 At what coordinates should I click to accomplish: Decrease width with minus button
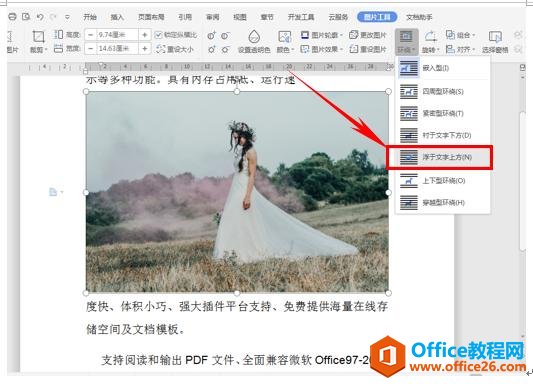pyautogui.click(x=90, y=49)
